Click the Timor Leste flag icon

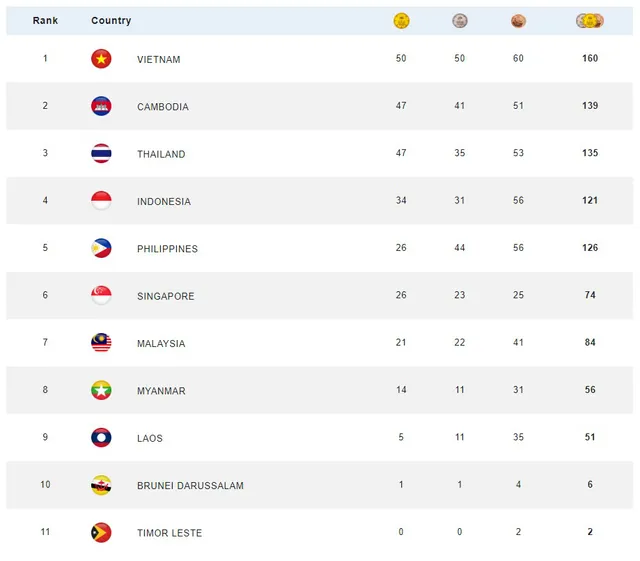[101, 533]
